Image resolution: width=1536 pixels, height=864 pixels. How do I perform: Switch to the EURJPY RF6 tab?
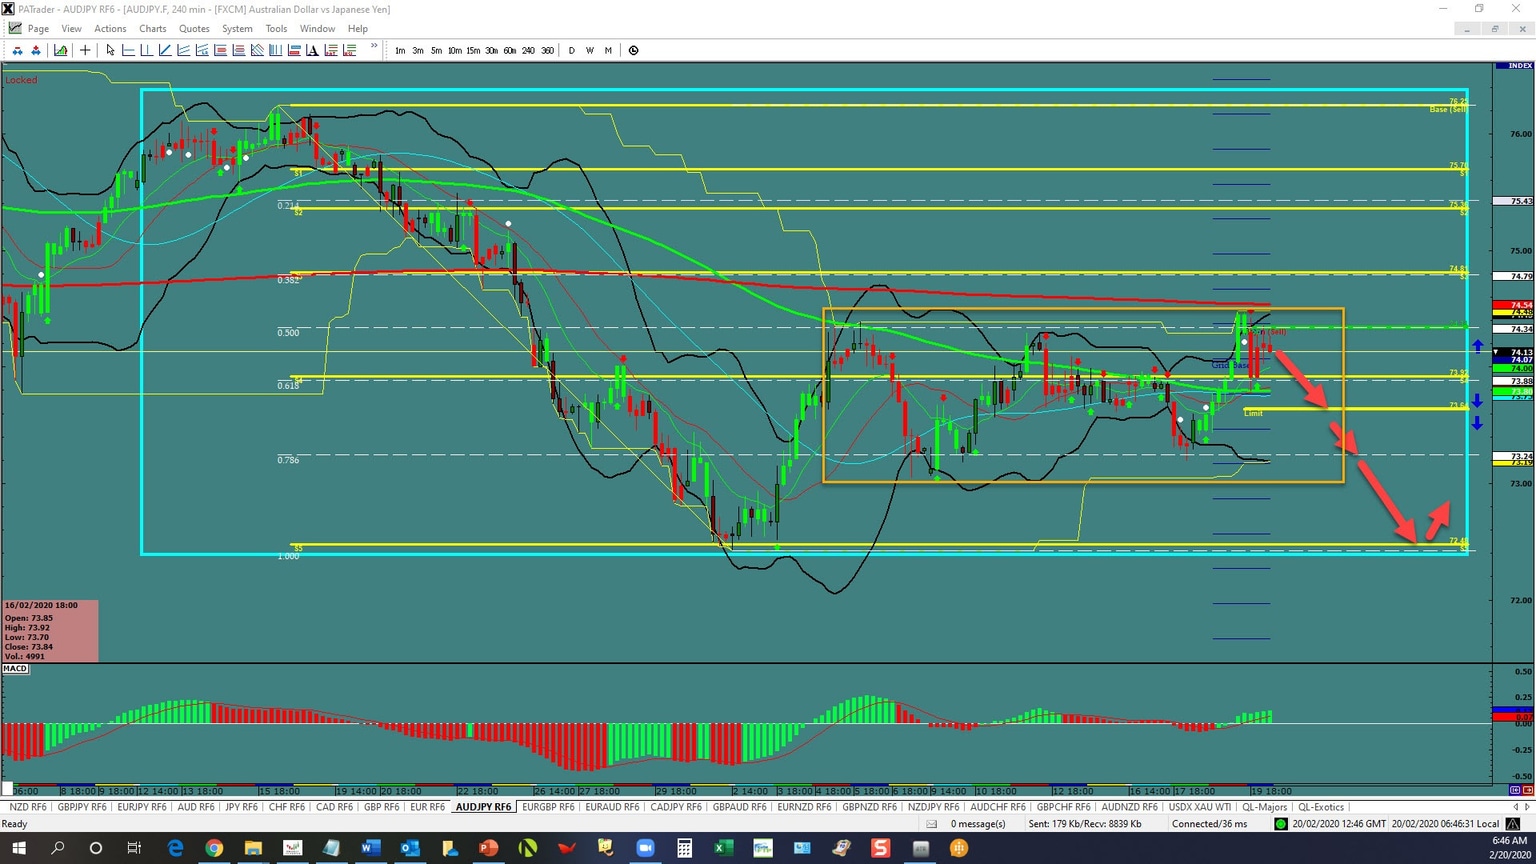tap(141, 807)
